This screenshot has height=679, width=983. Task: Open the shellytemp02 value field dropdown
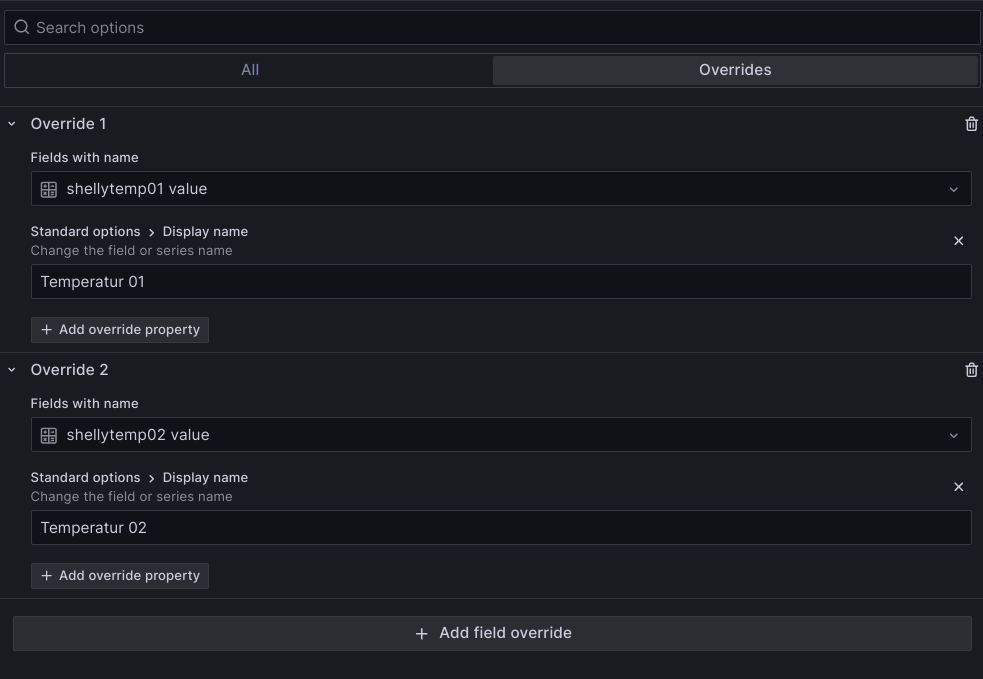pyautogui.click(x=952, y=435)
